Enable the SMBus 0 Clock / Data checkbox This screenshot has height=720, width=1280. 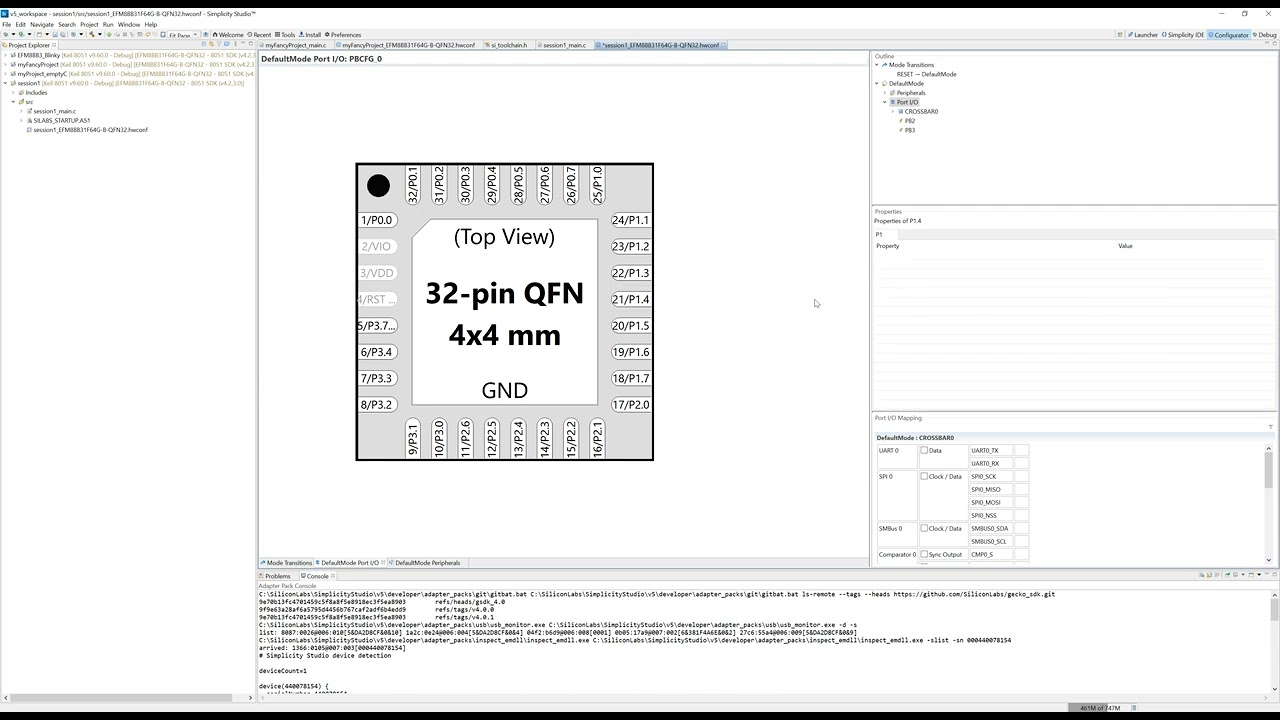click(924, 528)
